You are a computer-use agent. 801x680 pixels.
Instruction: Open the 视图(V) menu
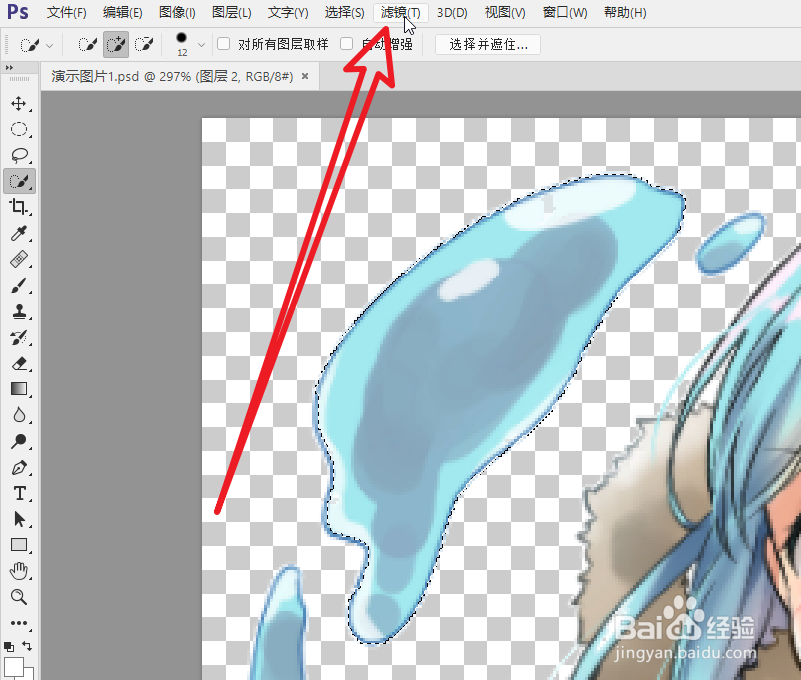[505, 12]
